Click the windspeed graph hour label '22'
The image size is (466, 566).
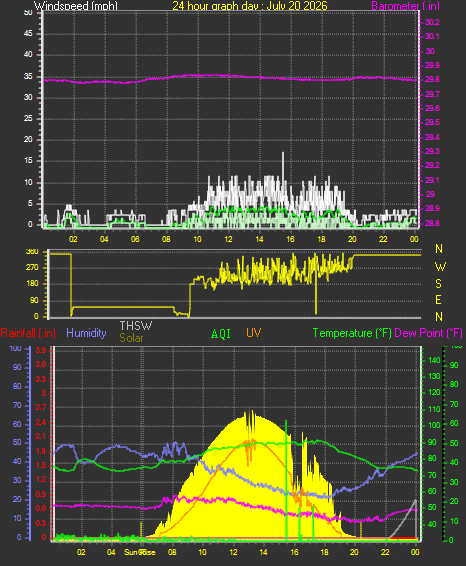pyautogui.click(x=383, y=239)
